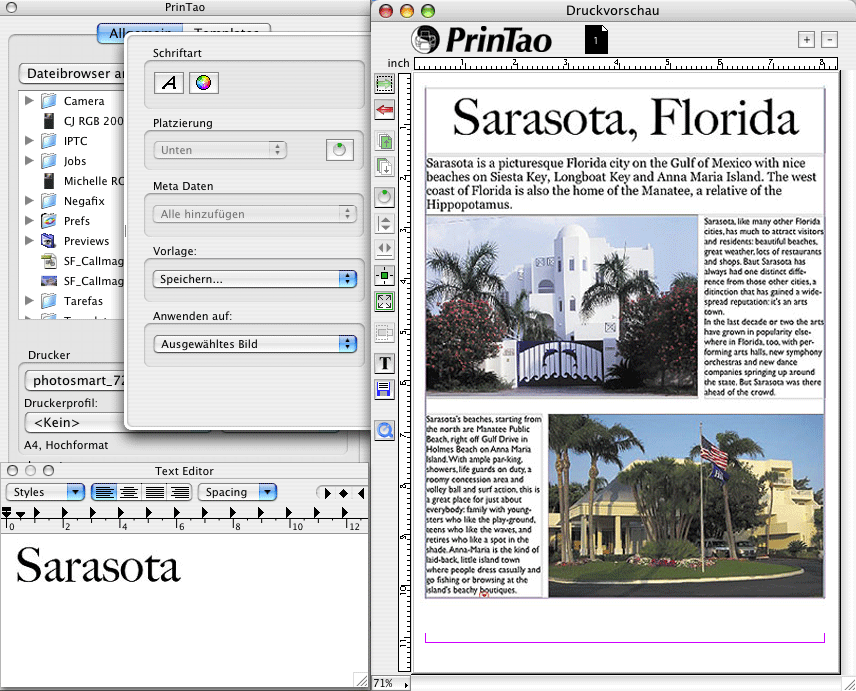Click the blue floppy disk save icon
This screenshot has height=691, width=856.
[x=385, y=388]
